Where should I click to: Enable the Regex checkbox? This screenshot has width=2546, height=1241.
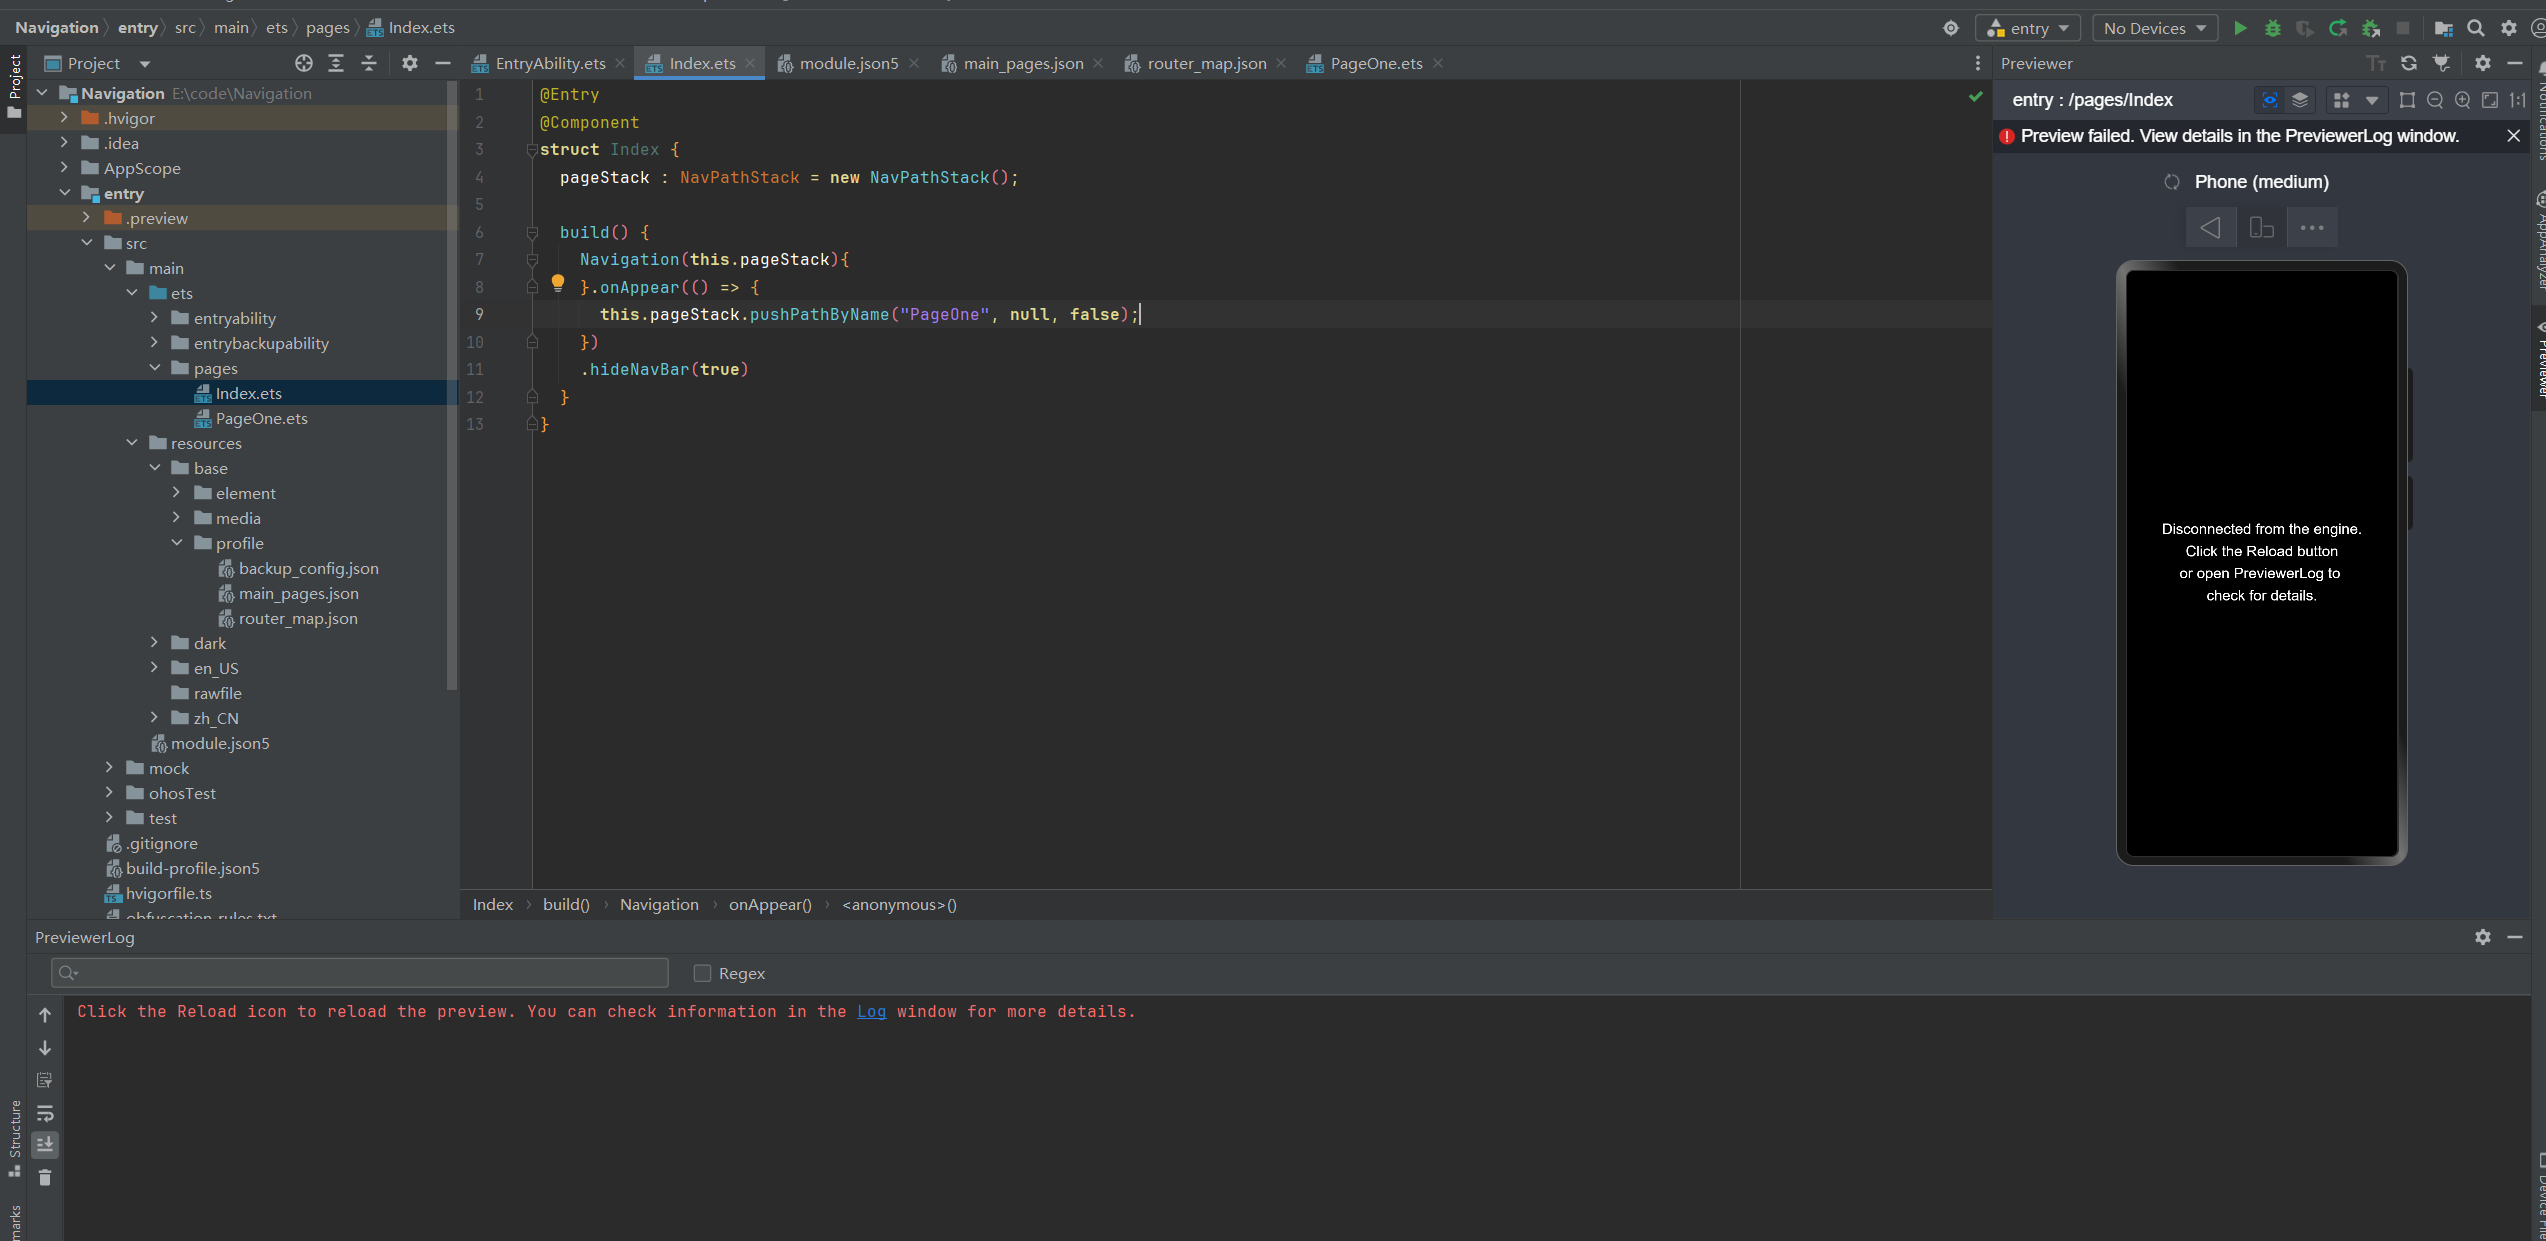pyautogui.click(x=703, y=973)
